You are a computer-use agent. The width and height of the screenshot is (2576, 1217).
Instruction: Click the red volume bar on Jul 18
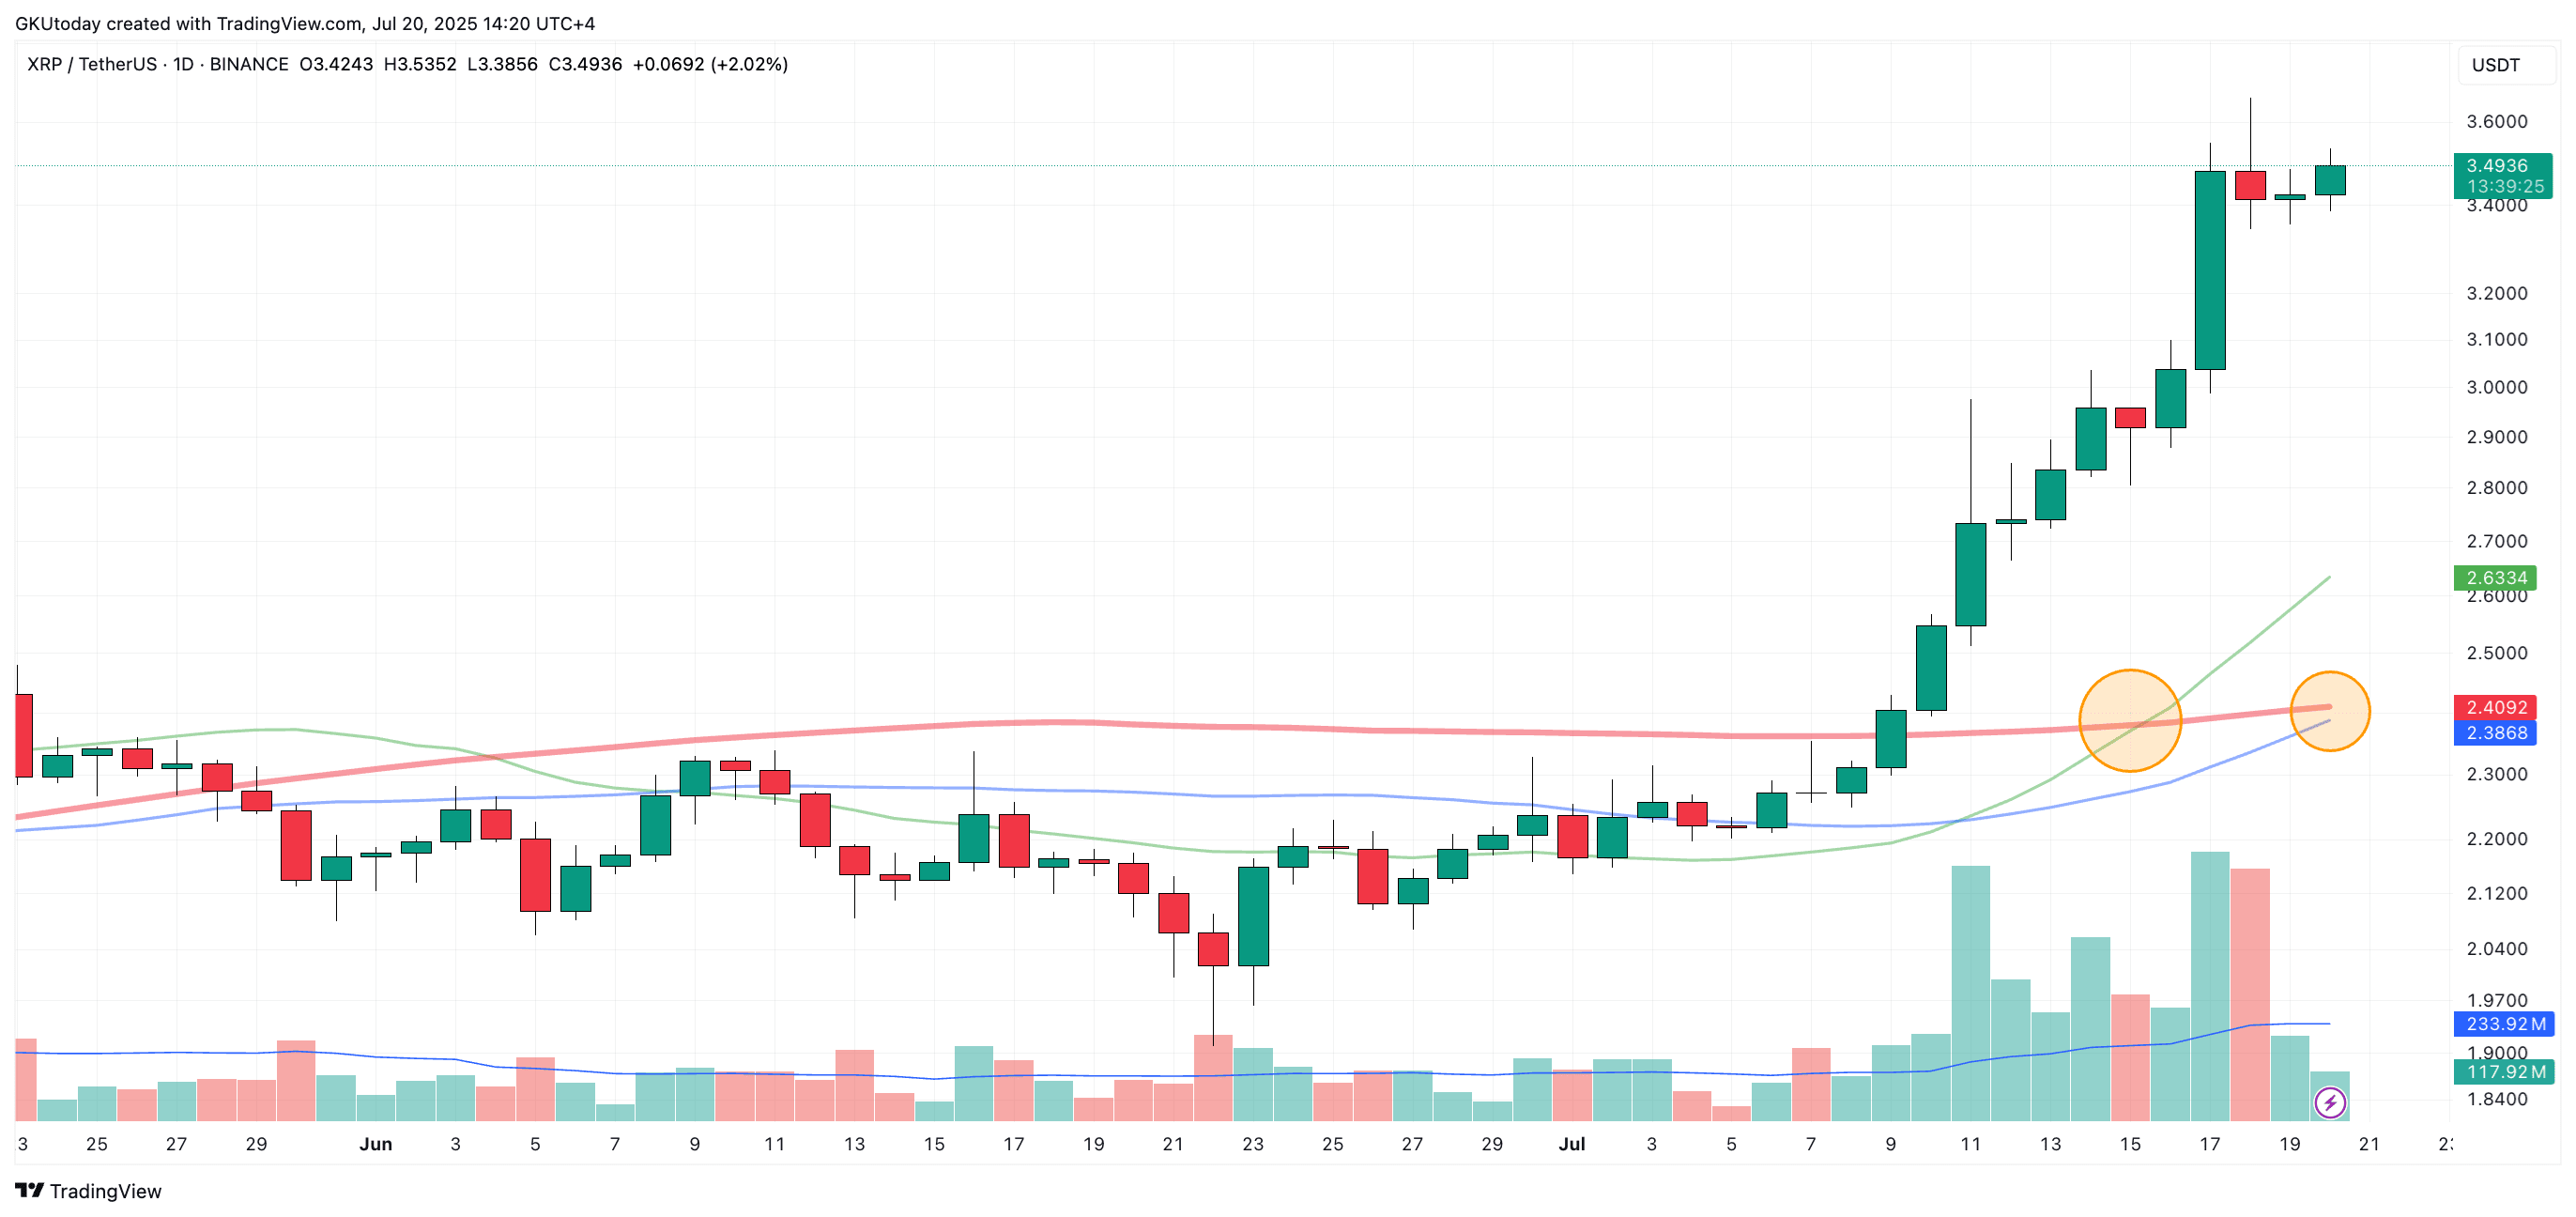2250,994
